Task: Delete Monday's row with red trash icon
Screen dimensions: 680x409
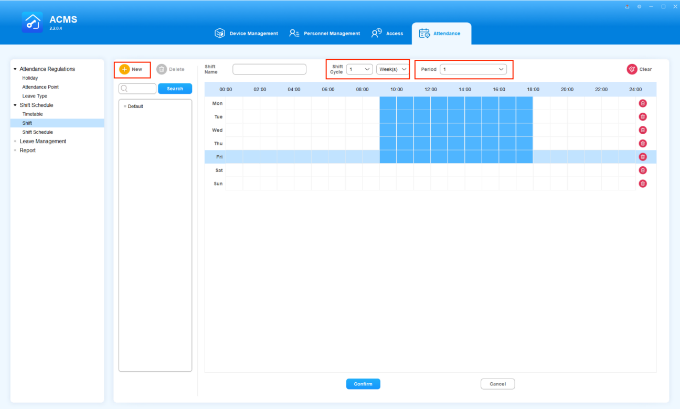Action: (x=642, y=104)
